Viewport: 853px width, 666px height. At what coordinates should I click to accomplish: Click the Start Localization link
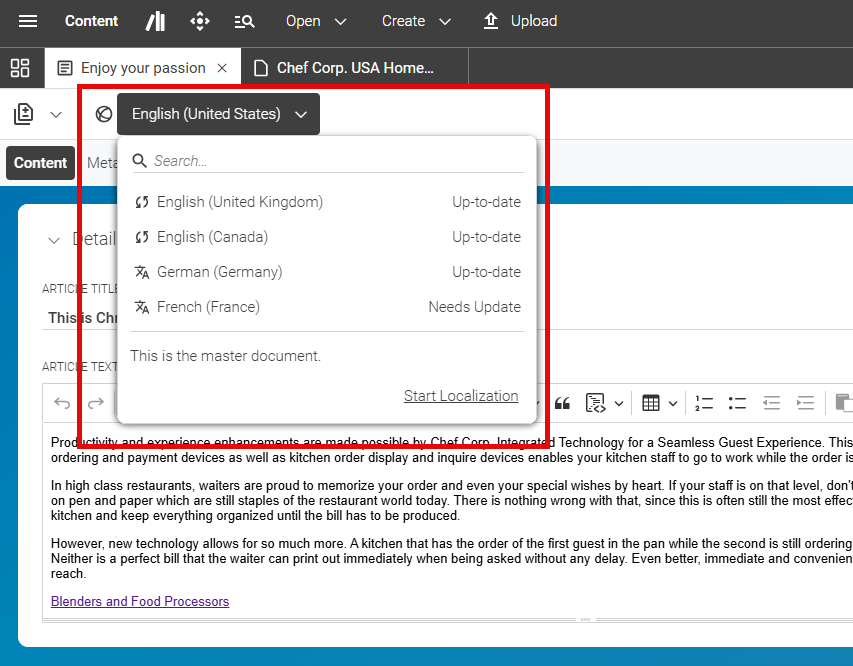pos(461,395)
